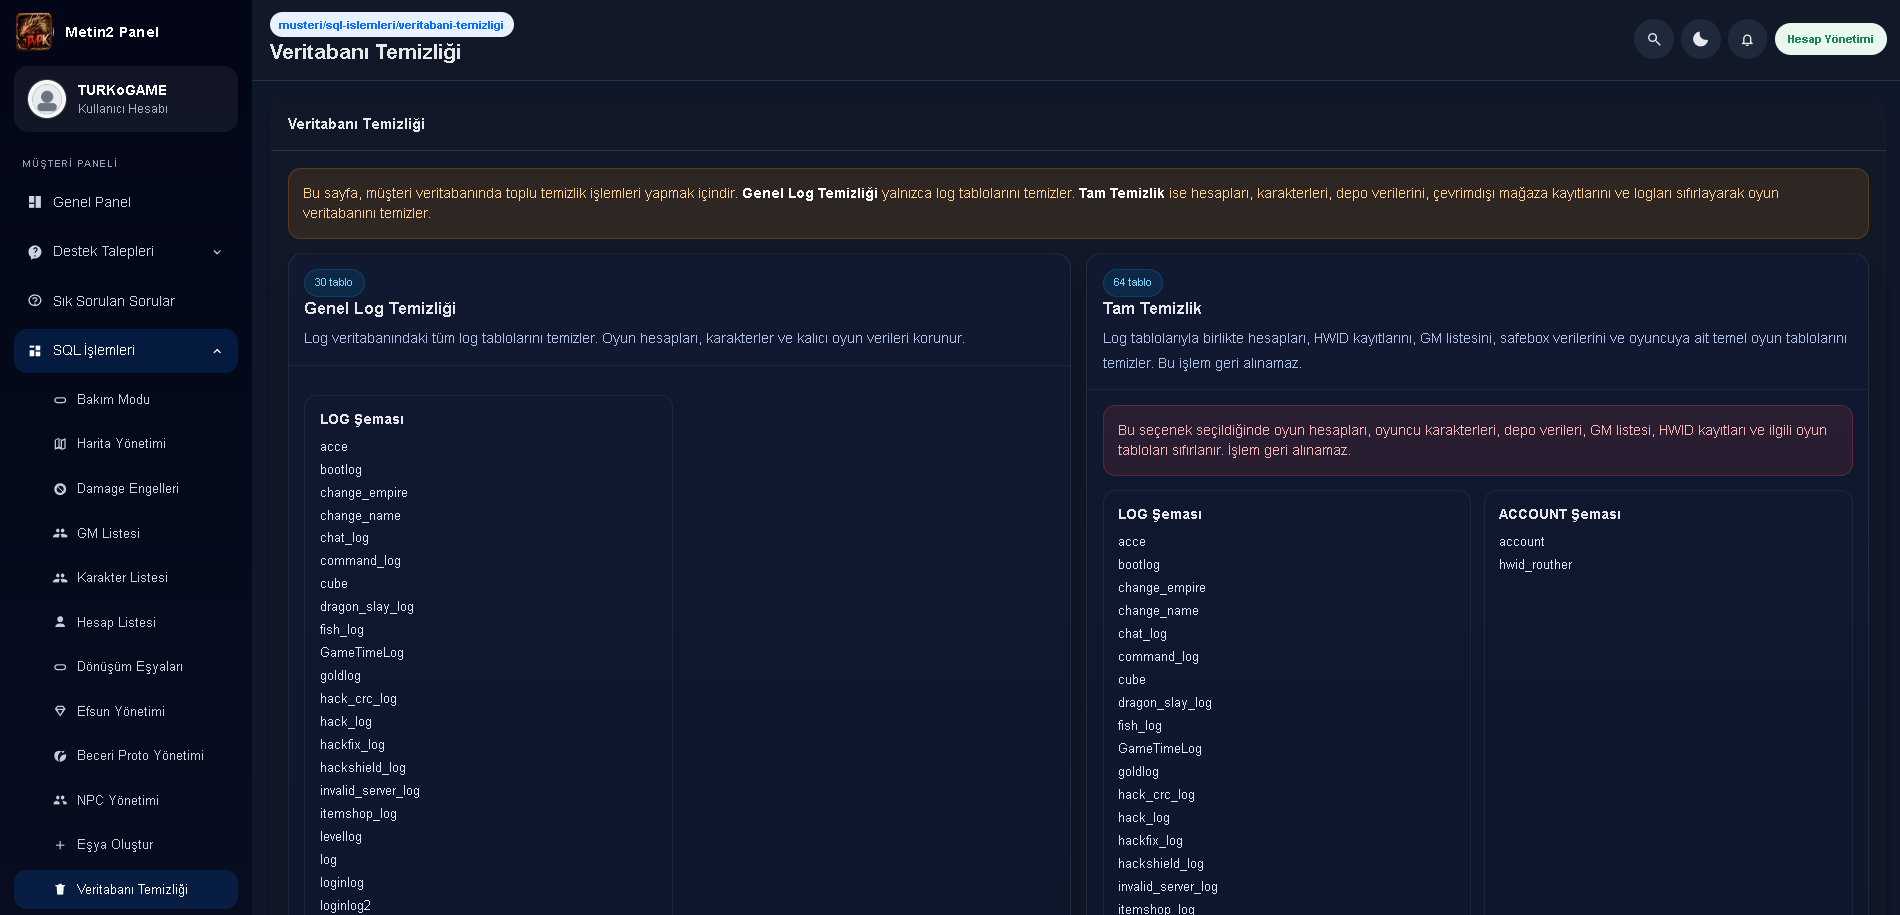The image size is (1900, 915).
Task: Go to the Dönüşüm Eşyaları page
Action: (x=126, y=667)
